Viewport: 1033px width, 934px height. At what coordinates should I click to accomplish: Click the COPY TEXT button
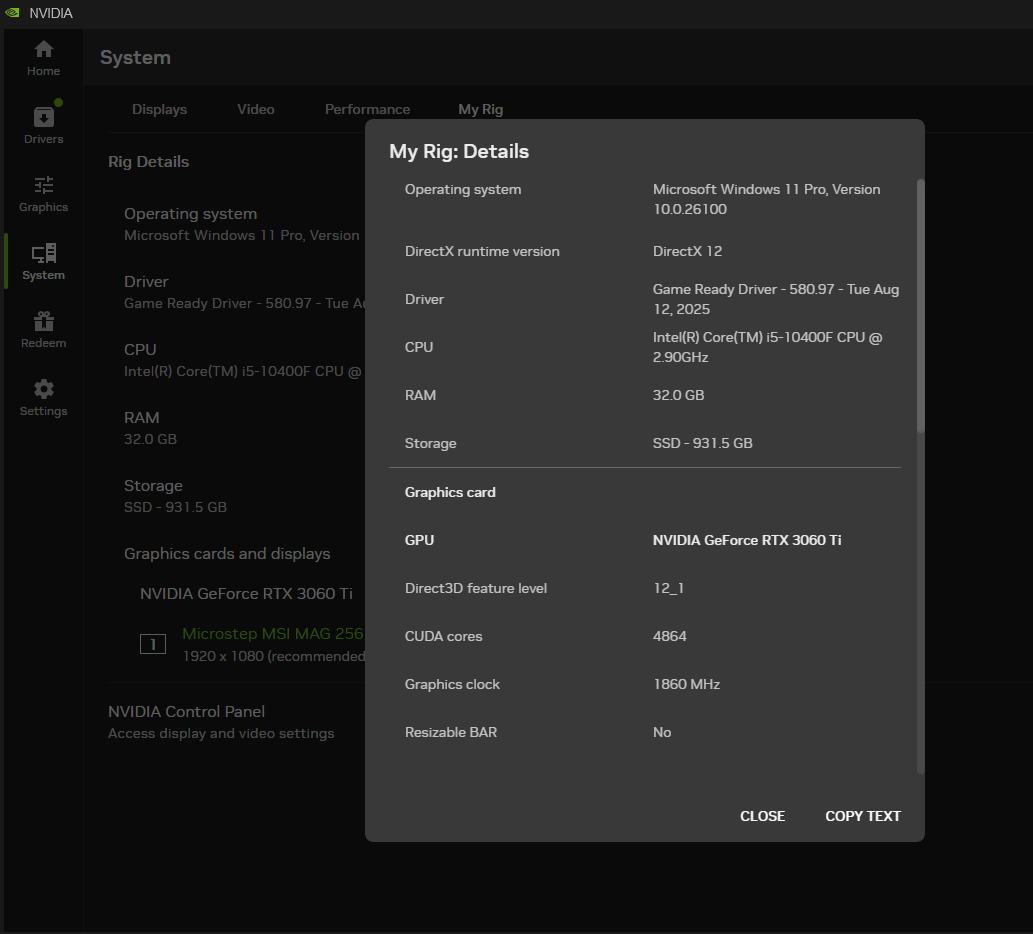[x=862, y=816]
